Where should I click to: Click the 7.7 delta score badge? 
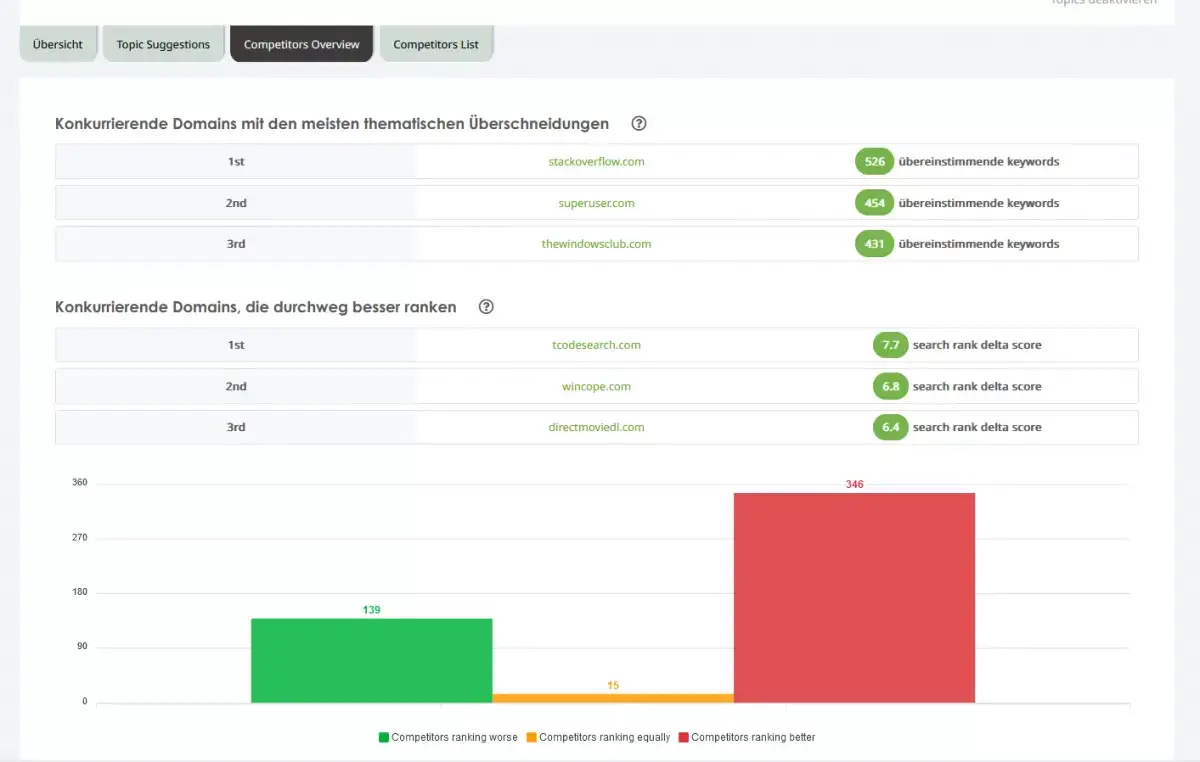click(x=889, y=345)
